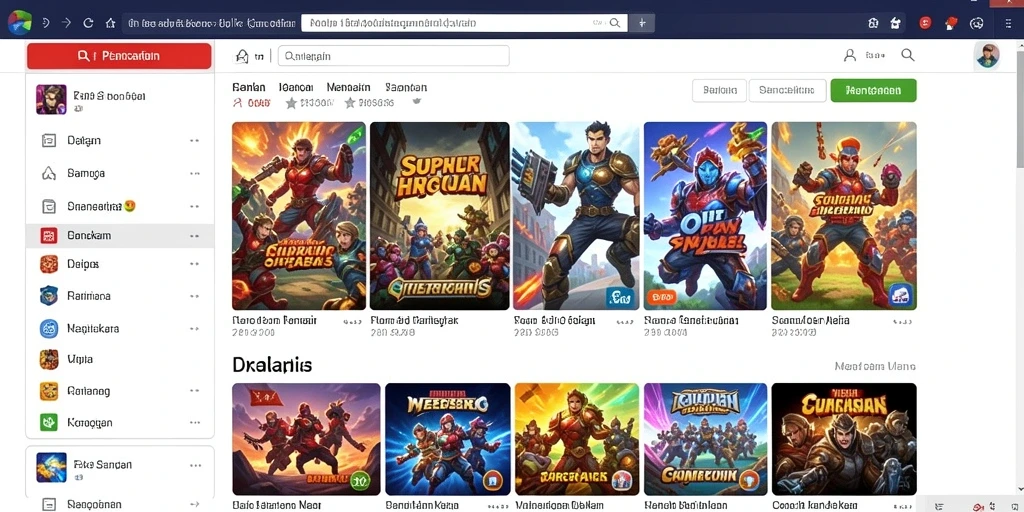Click the red circular extension icon in the toolbar
The image size is (1024, 512).
click(x=925, y=23)
